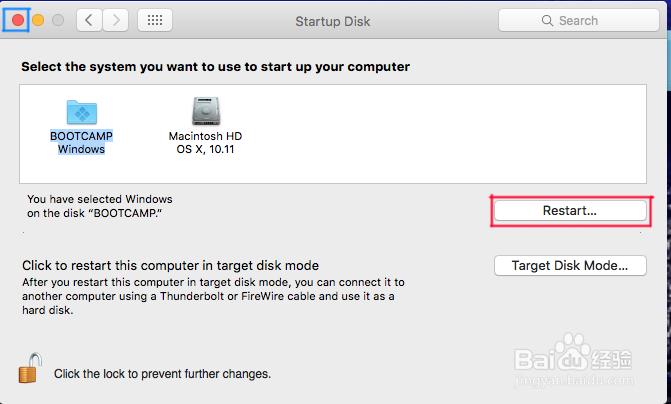Close the Startup Disk window

pos(17,20)
